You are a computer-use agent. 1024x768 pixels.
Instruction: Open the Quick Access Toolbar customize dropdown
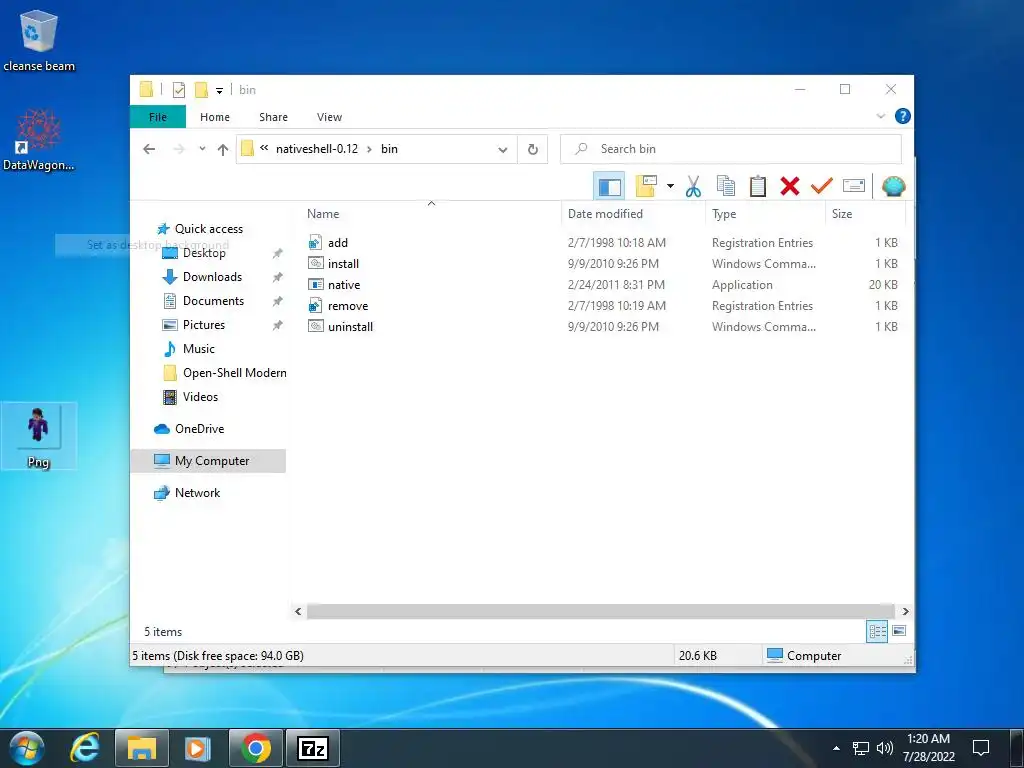coord(219,90)
